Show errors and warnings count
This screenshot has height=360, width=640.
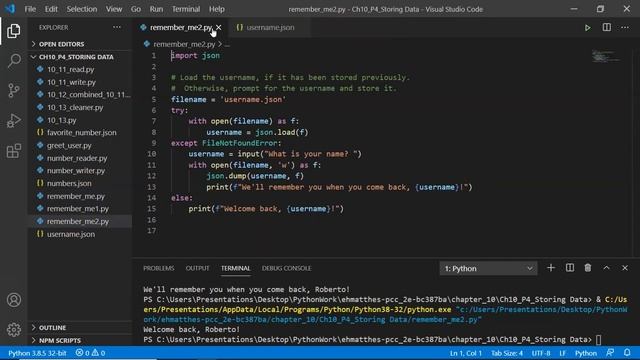coord(90,353)
